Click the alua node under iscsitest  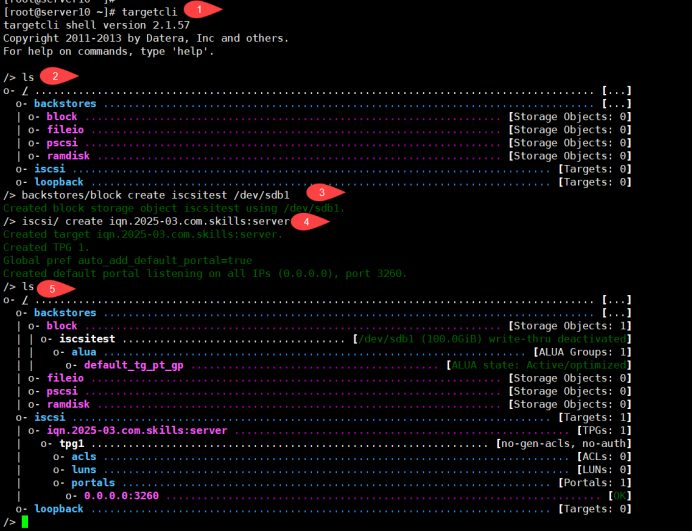[84, 352]
